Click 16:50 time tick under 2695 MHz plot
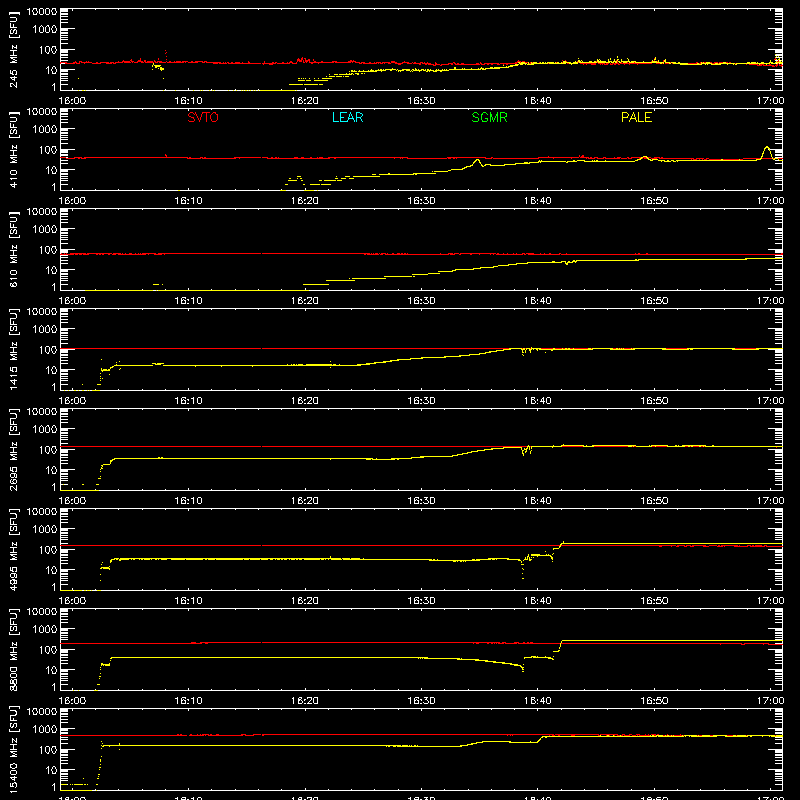This screenshot has width=800, height=800. [x=654, y=501]
